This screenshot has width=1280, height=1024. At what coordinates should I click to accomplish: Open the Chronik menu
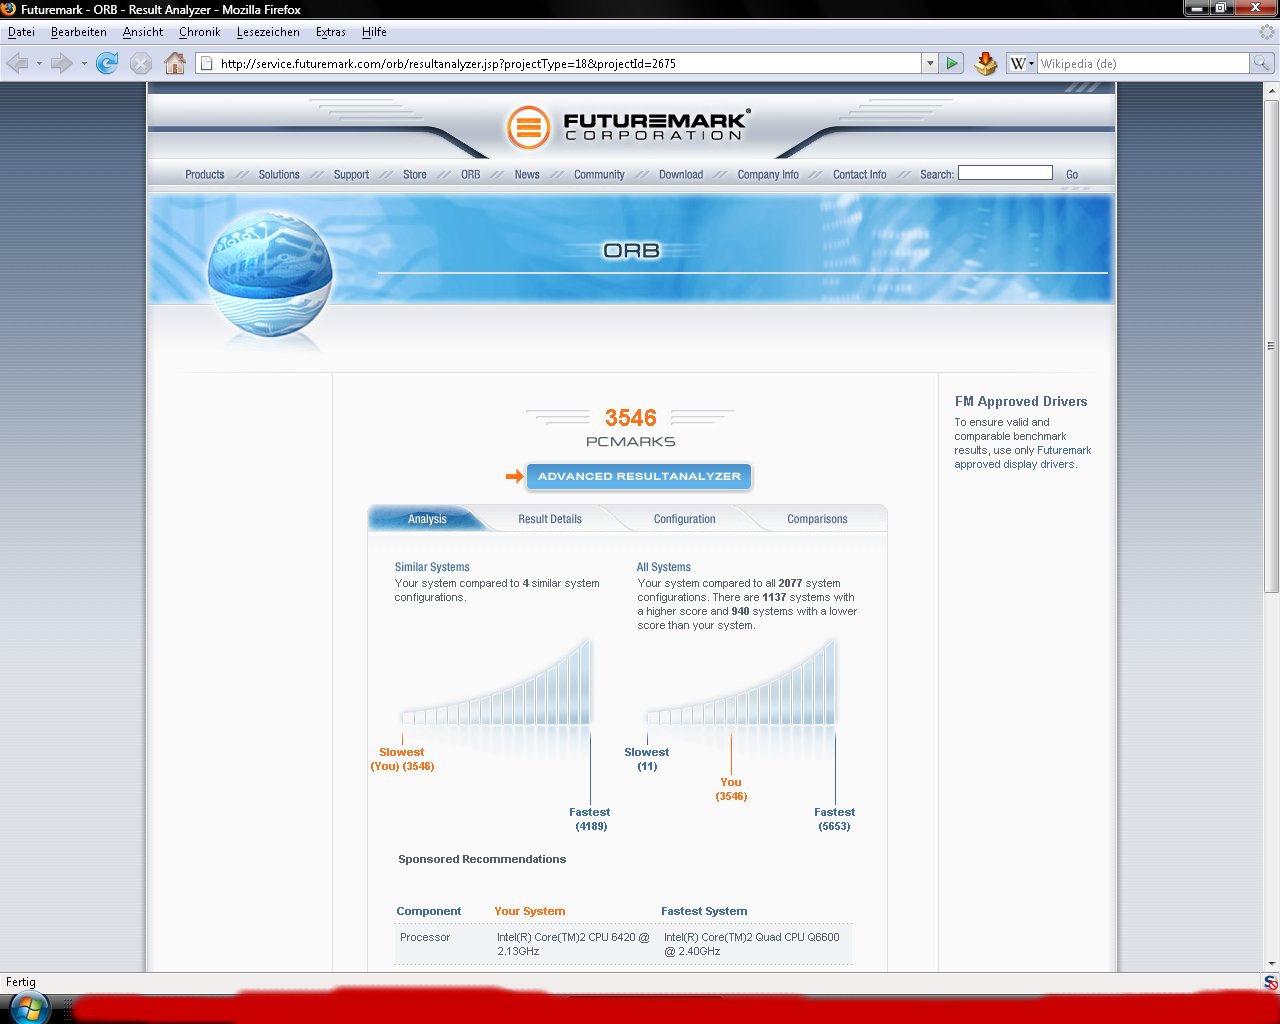point(199,32)
